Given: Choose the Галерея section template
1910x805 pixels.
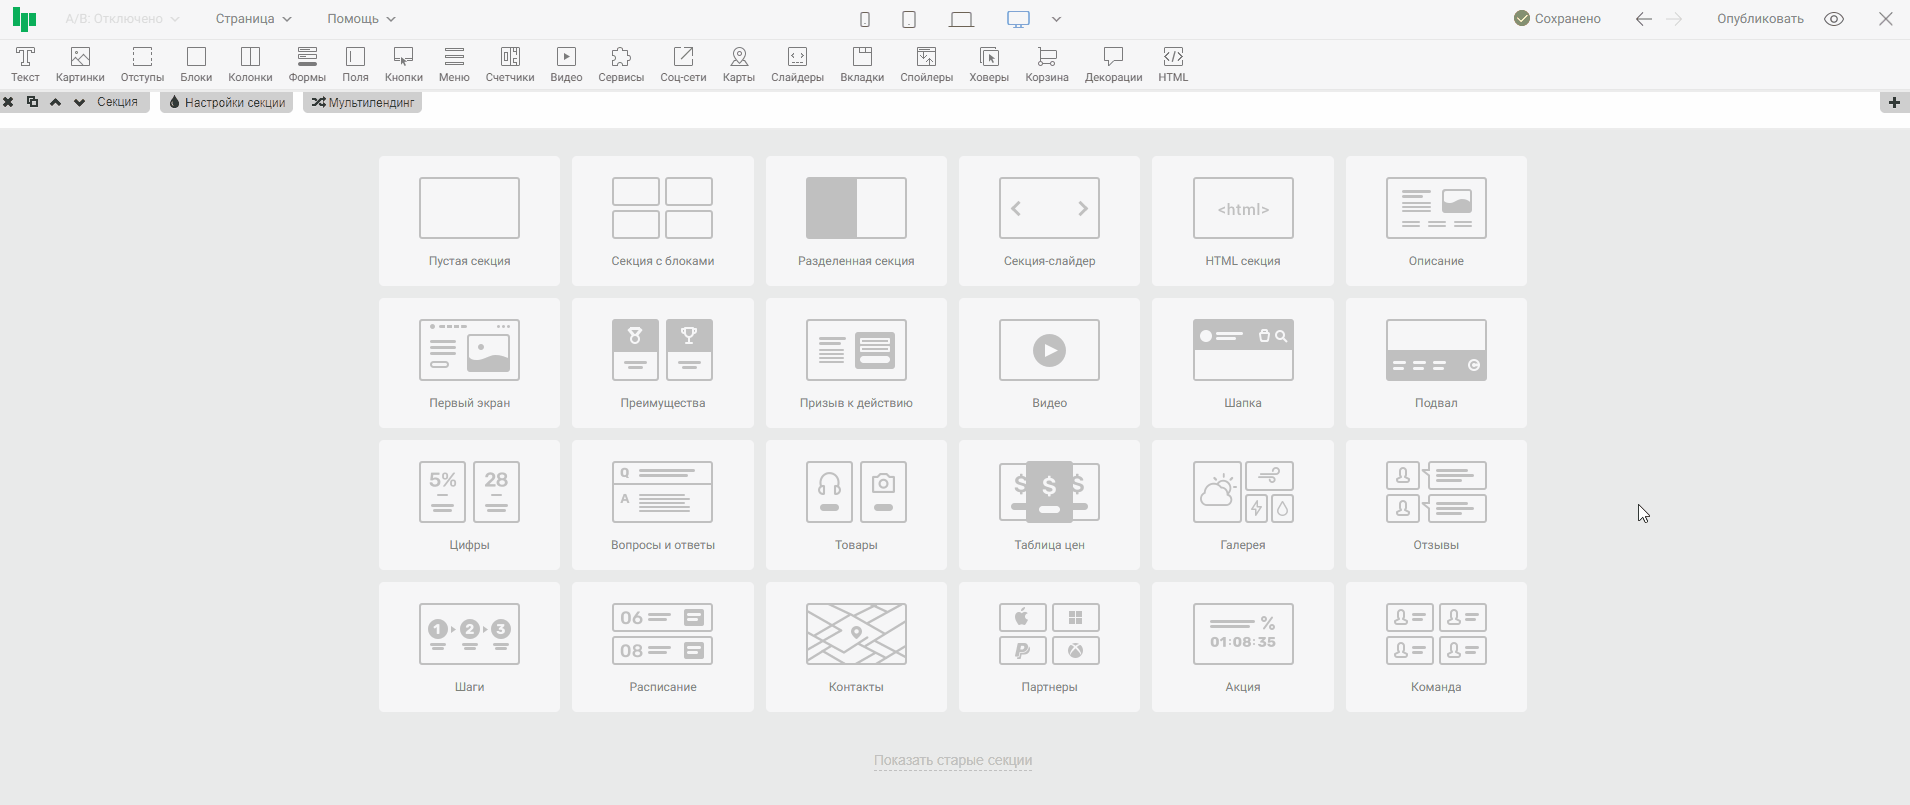Looking at the screenshot, I should tap(1242, 505).
